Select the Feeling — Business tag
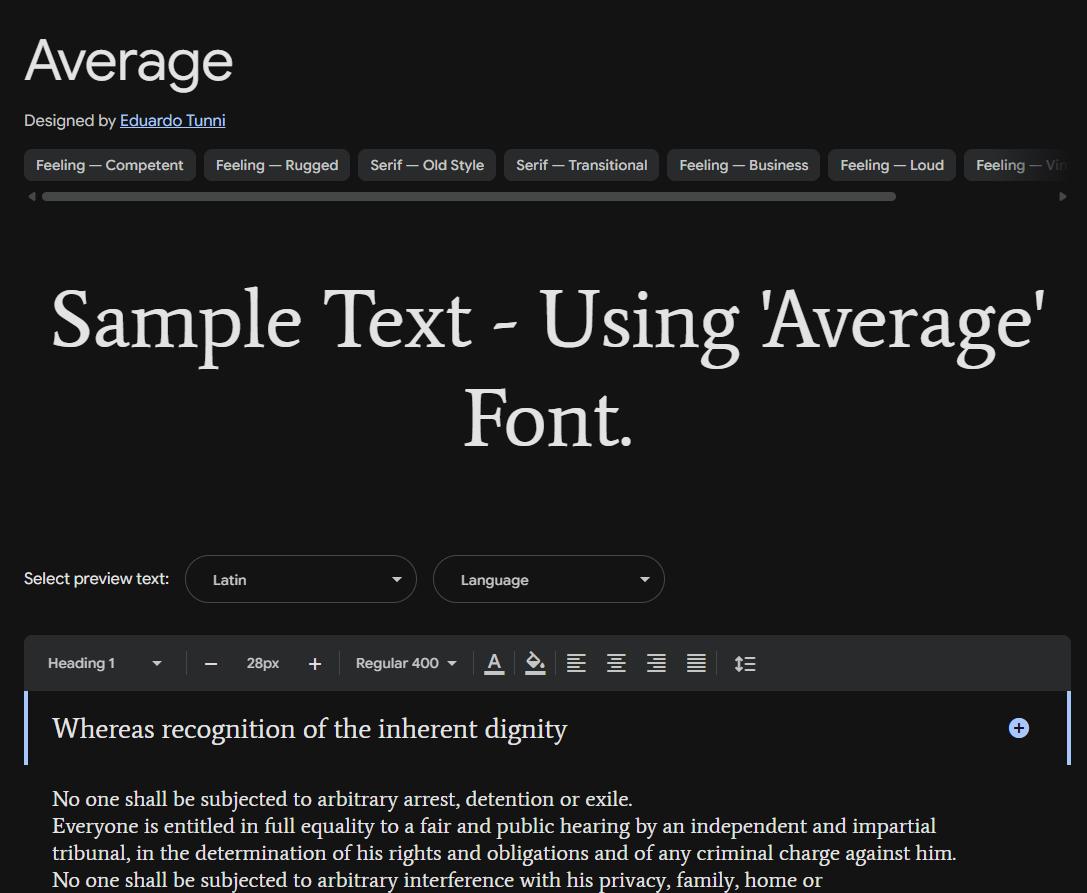 pos(744,165)
